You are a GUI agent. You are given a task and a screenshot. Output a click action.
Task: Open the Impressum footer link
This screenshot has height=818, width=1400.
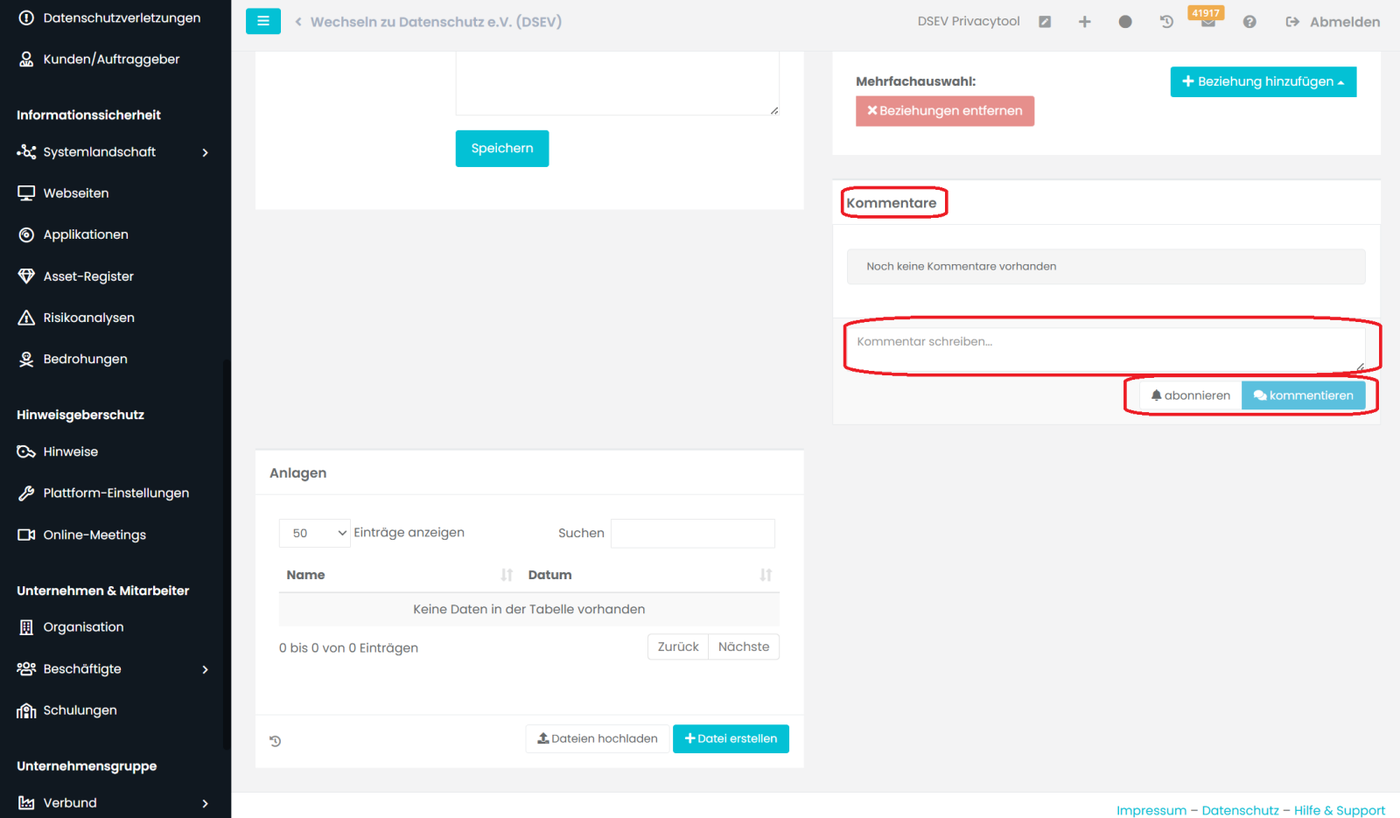click(x=1151, y=811)
